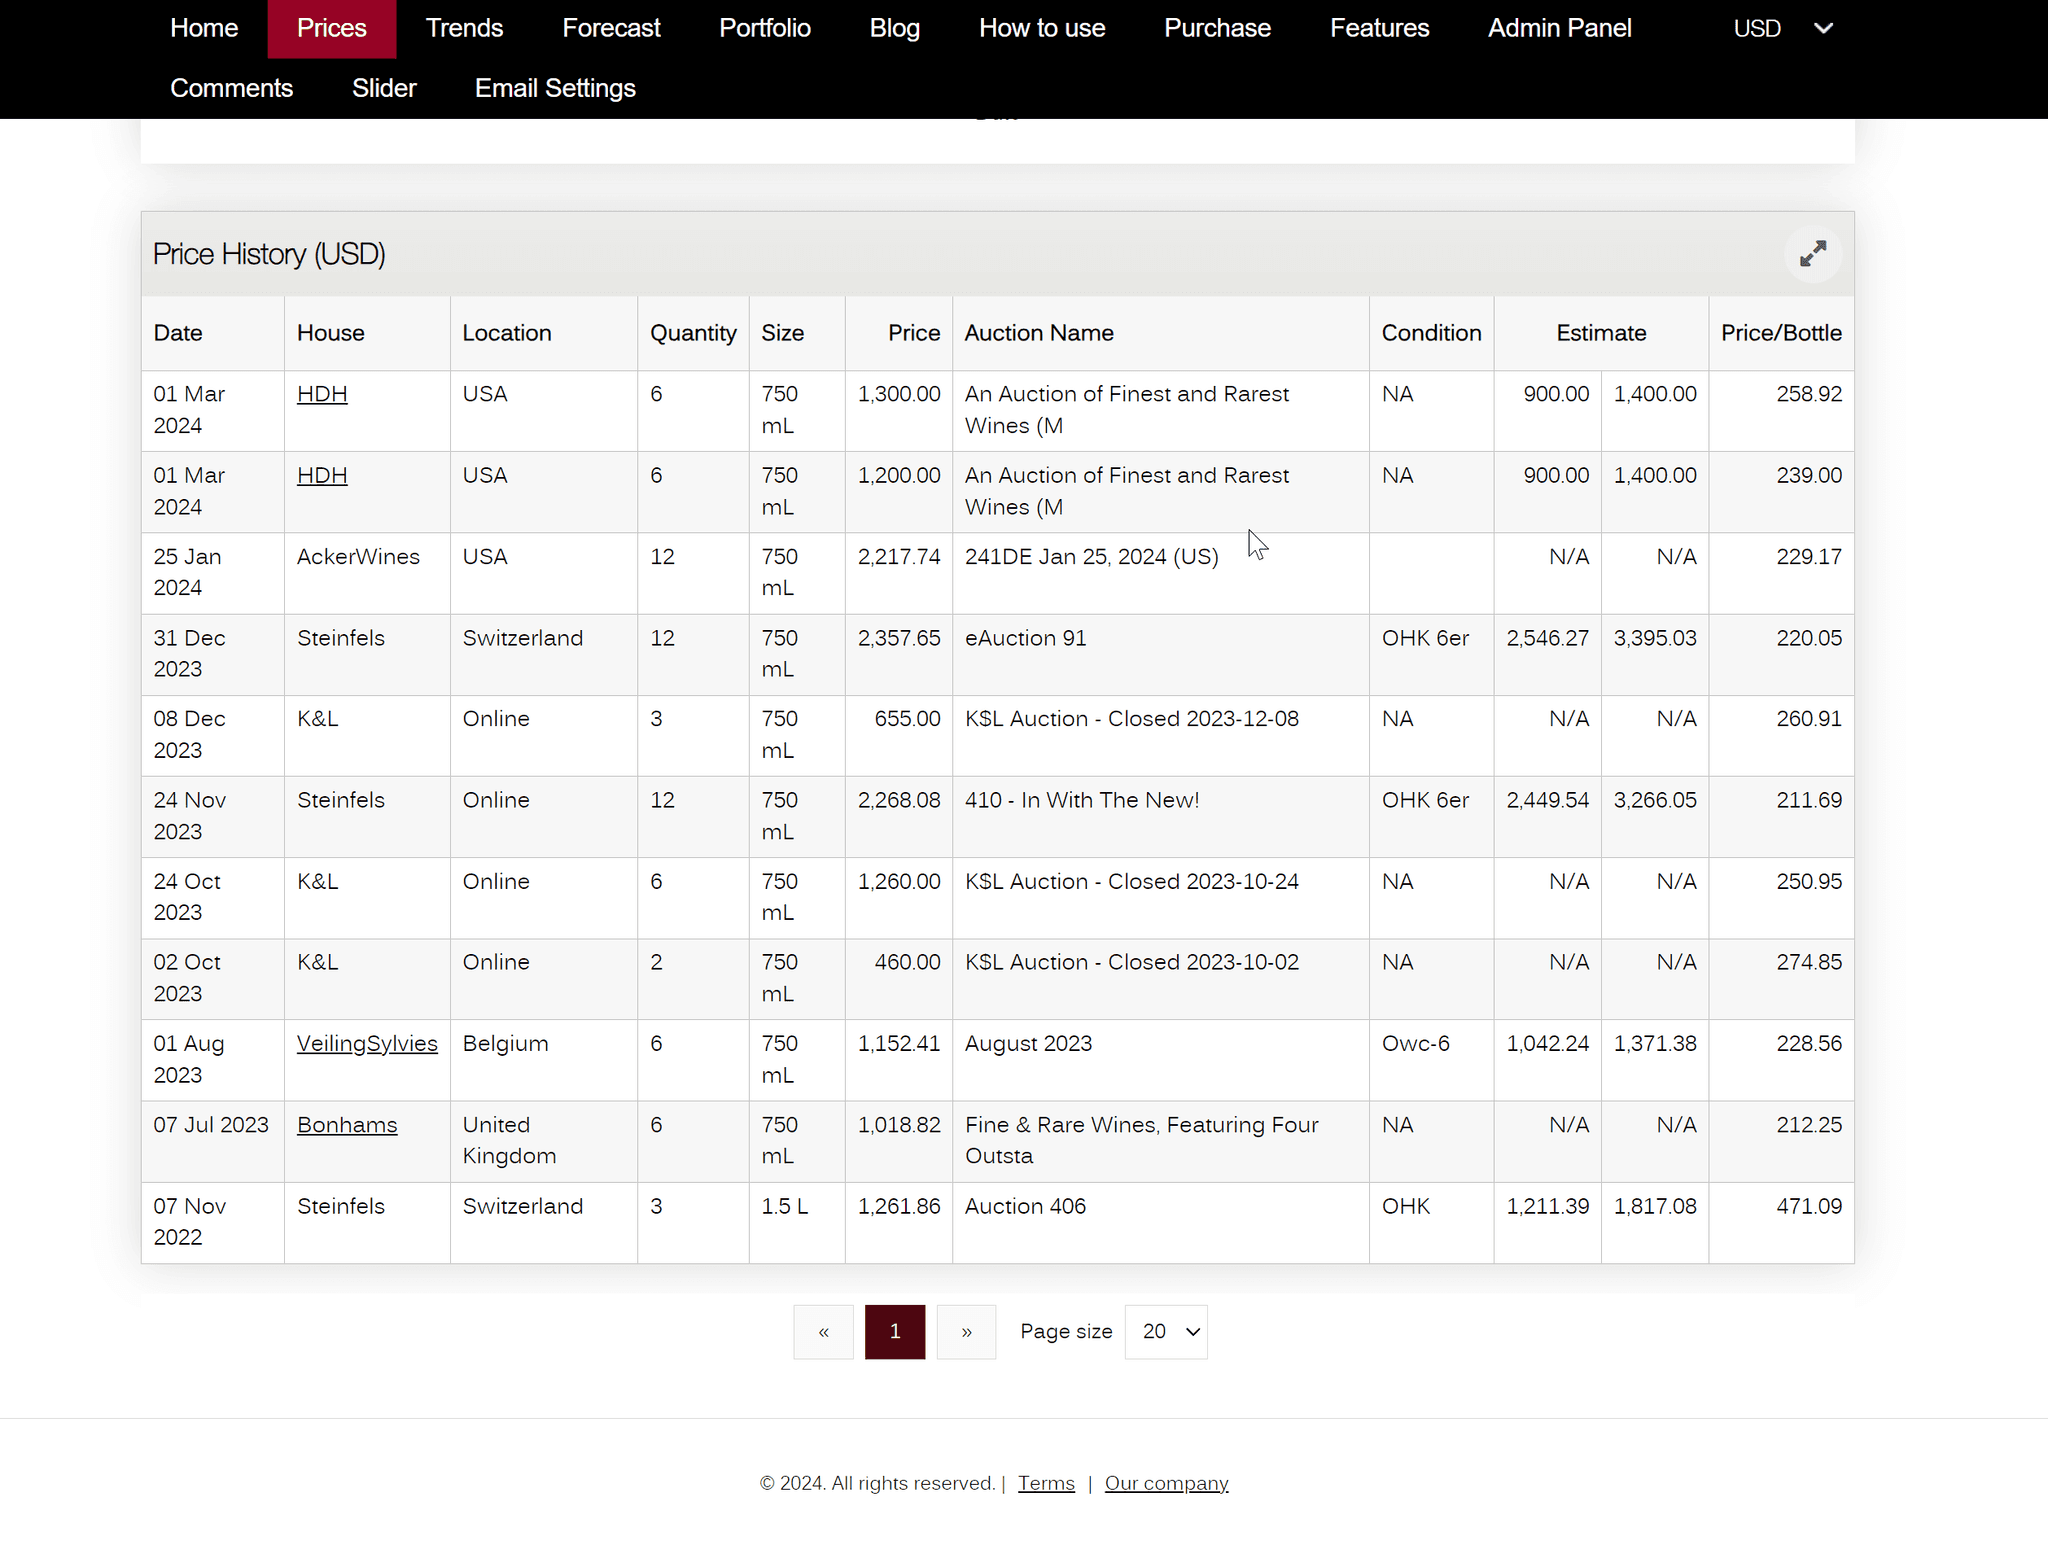This screenshot has width=2048, height=1541.
Task: Go to previous page with « button
Action: tap(823, 1331)
